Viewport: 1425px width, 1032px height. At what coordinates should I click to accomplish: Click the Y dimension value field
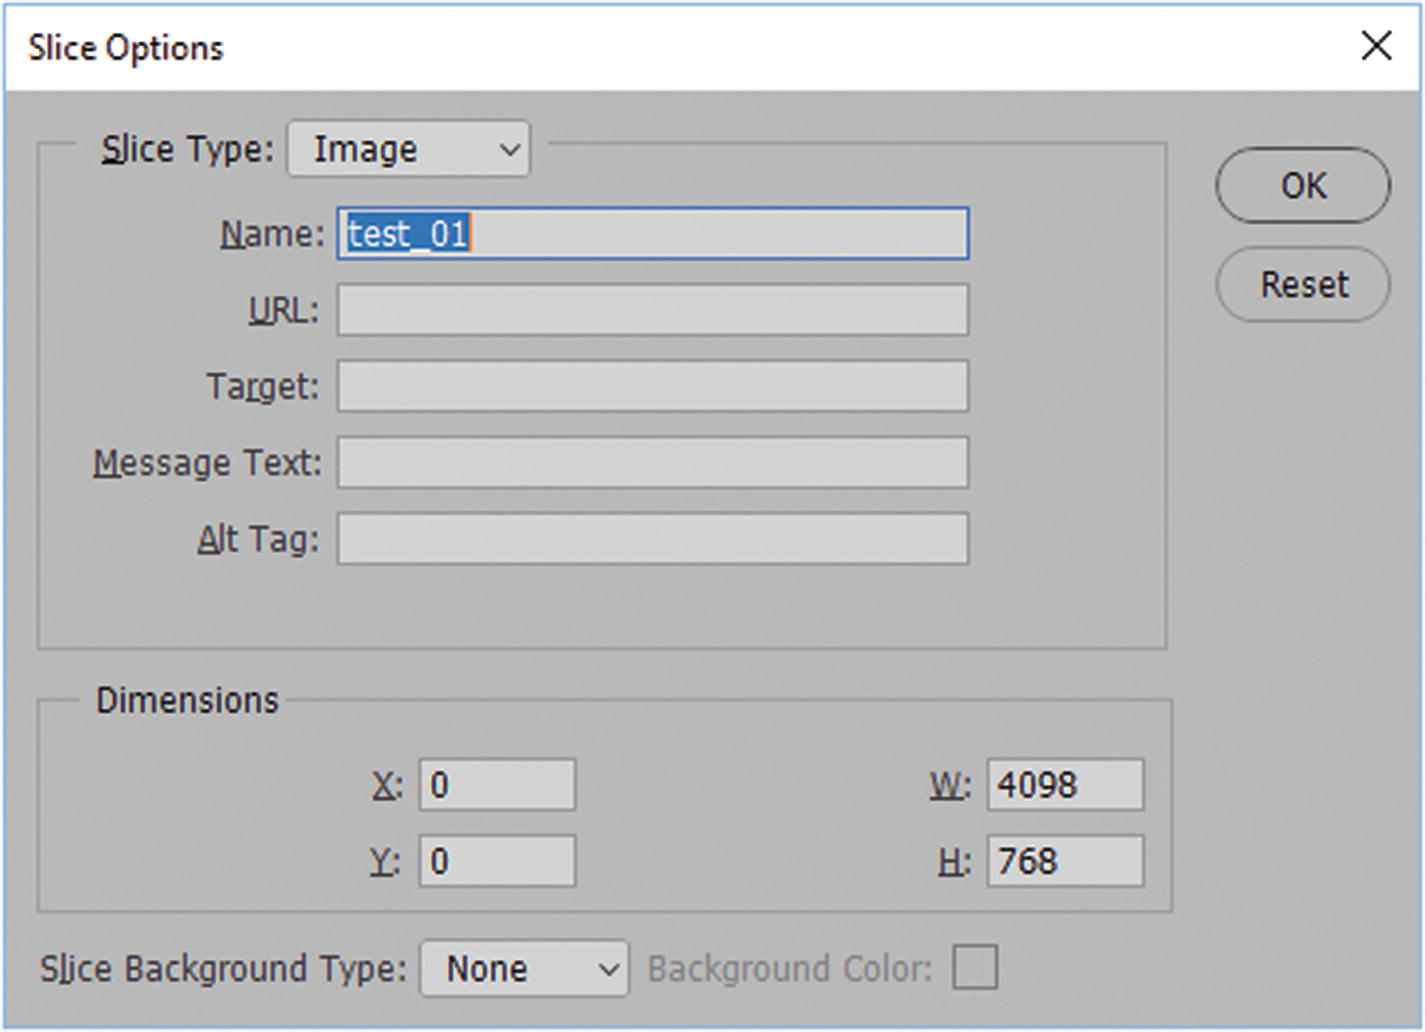click(497, 861)
